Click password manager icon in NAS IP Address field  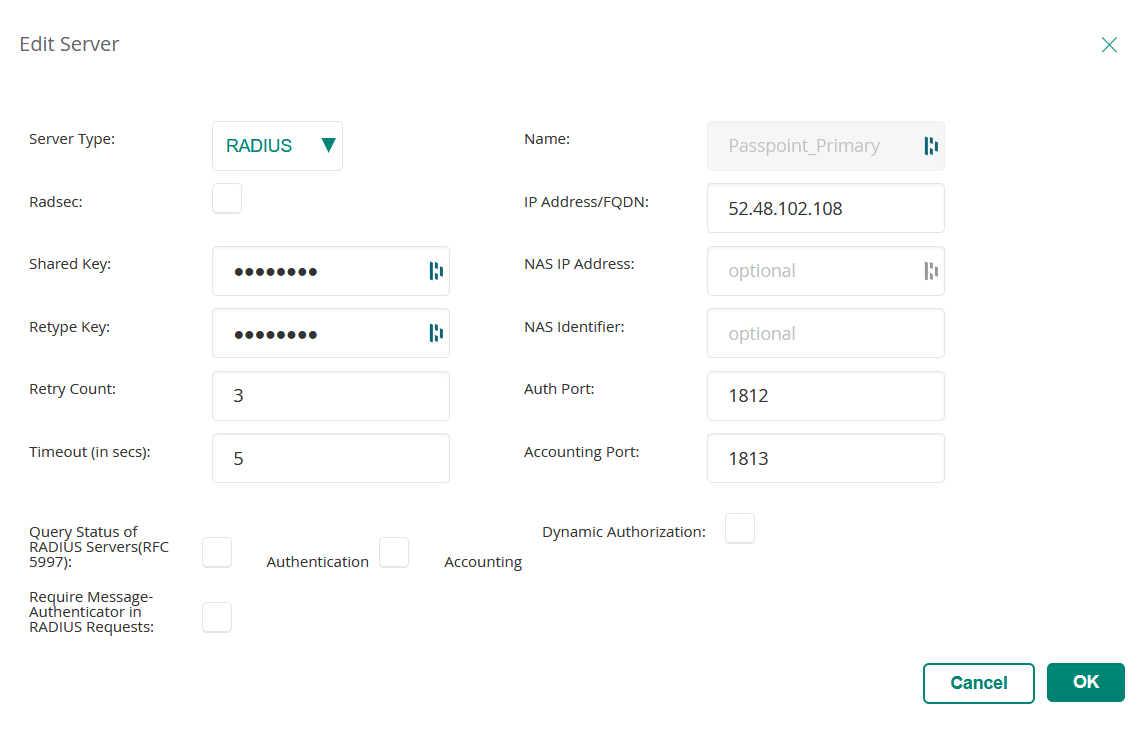pyautogui.click(x=930, y=271)
